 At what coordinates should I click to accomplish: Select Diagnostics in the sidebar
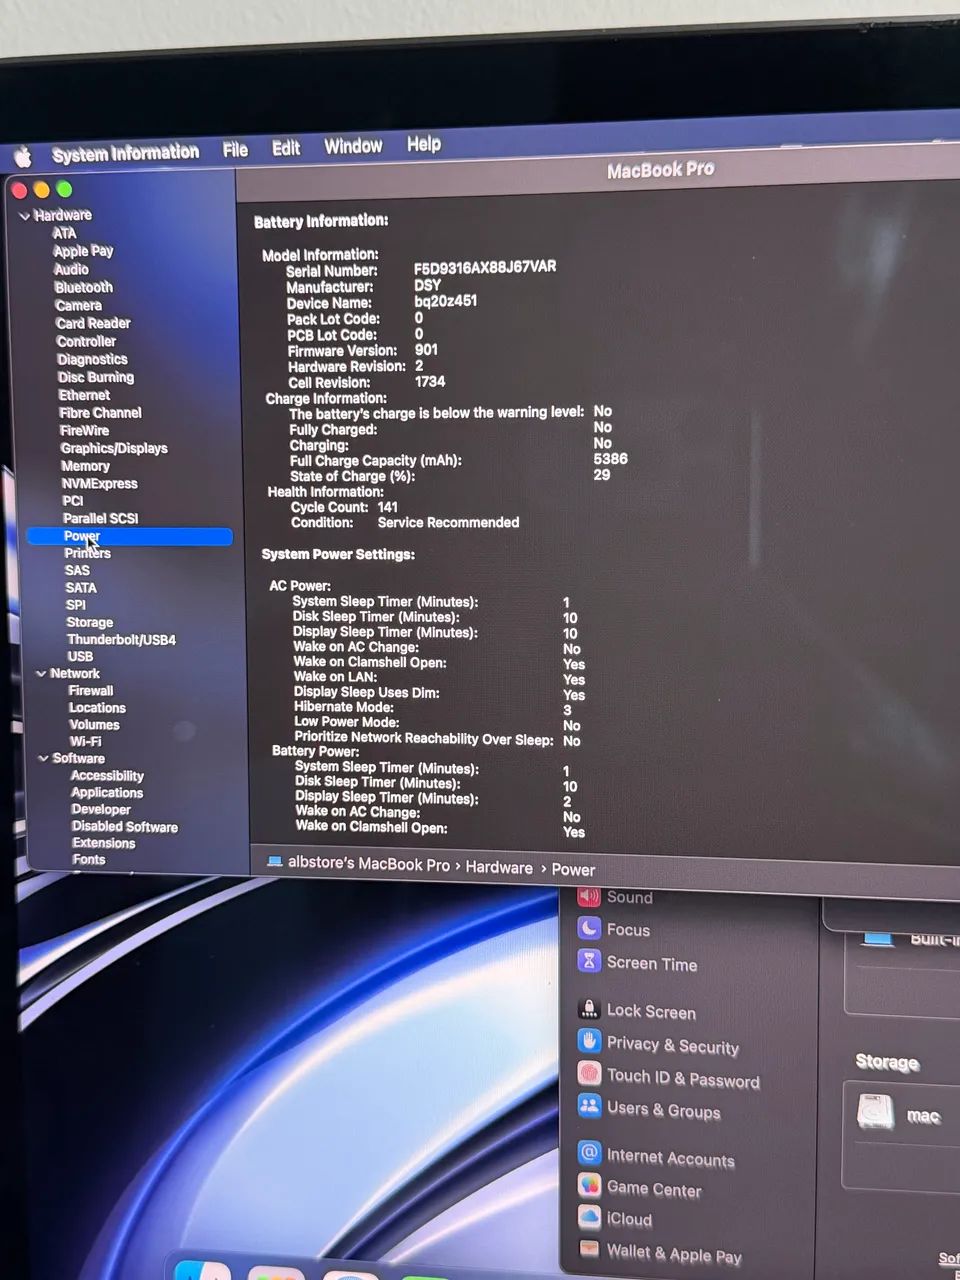[92, 359]
